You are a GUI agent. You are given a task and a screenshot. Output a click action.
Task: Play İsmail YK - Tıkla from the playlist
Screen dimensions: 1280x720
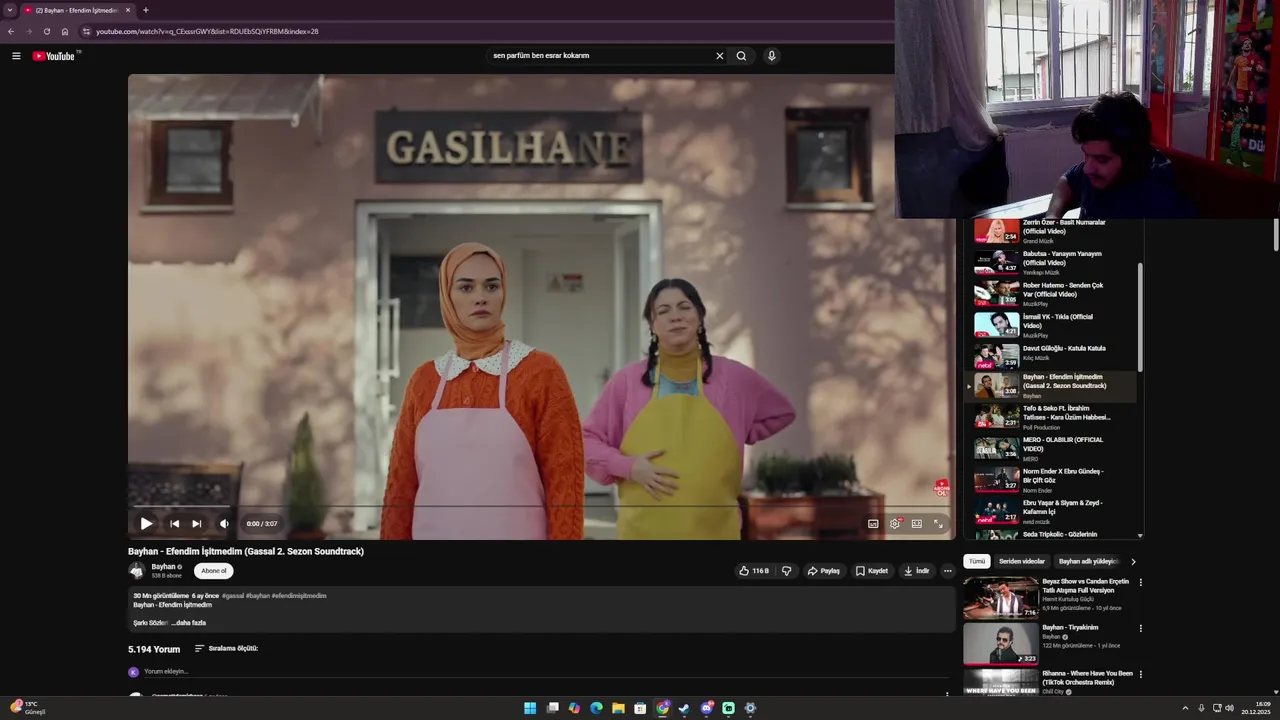coord(1050,325)
